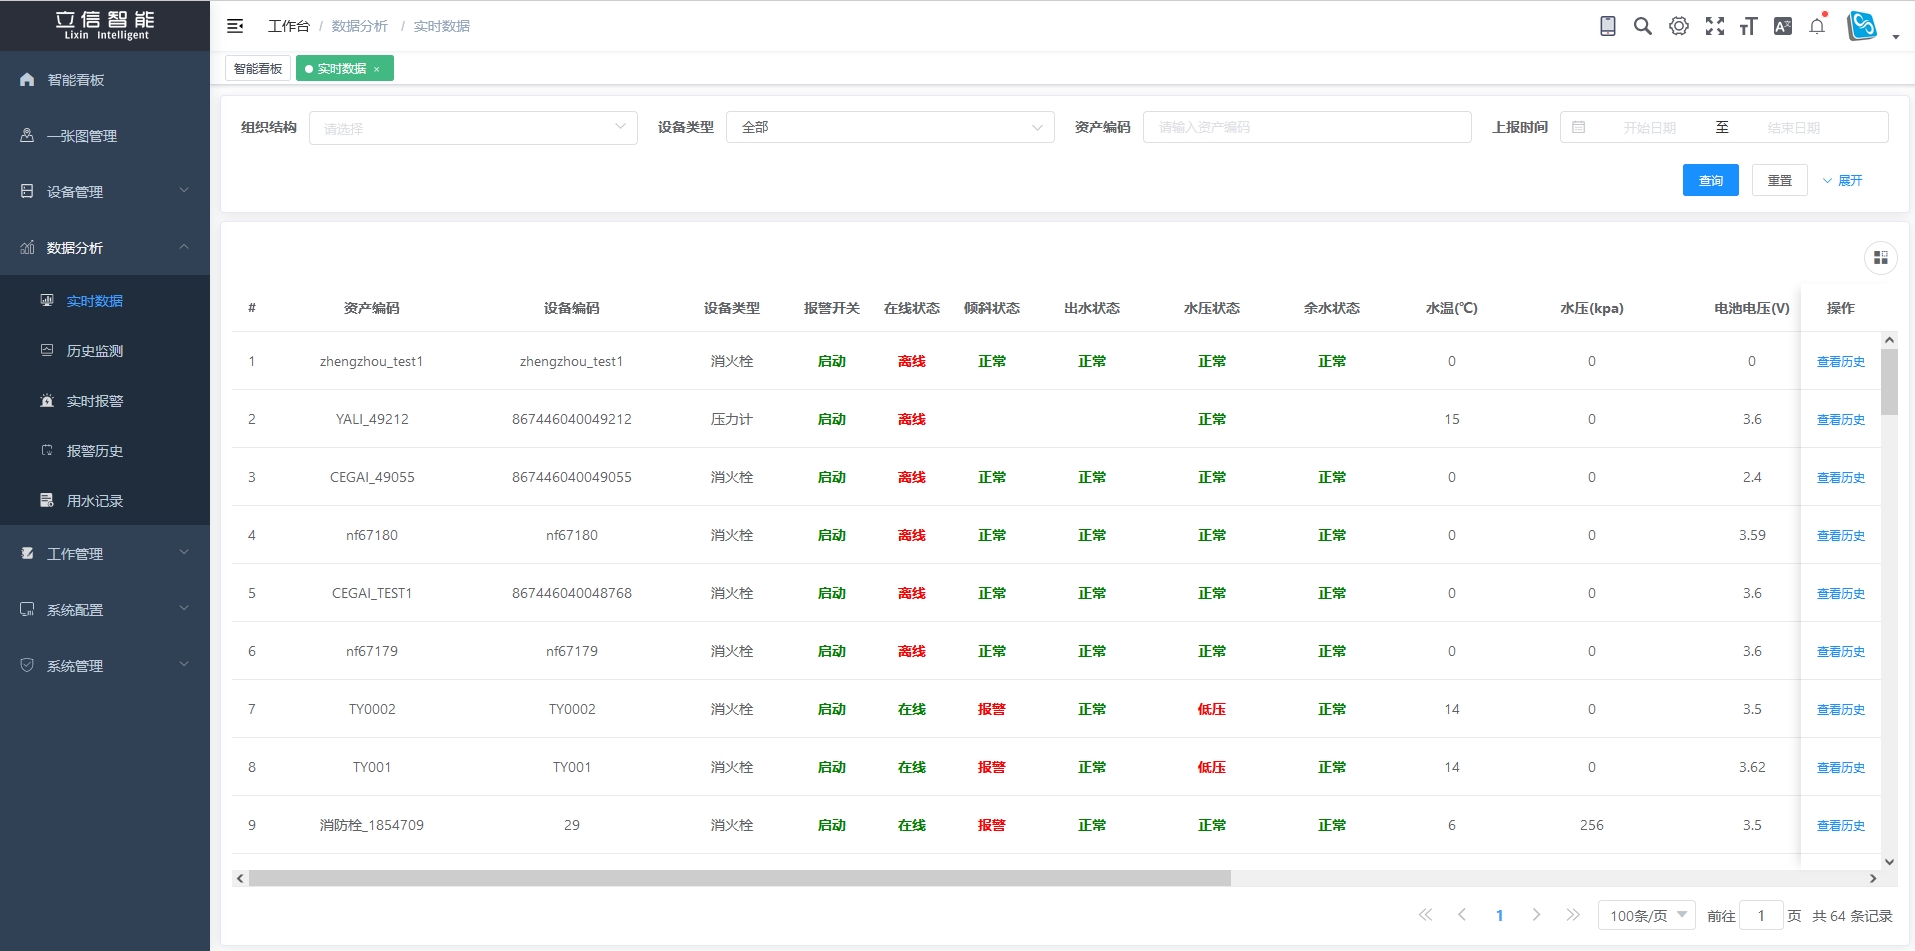Expand more filters with 展开

click(1842, 181)
